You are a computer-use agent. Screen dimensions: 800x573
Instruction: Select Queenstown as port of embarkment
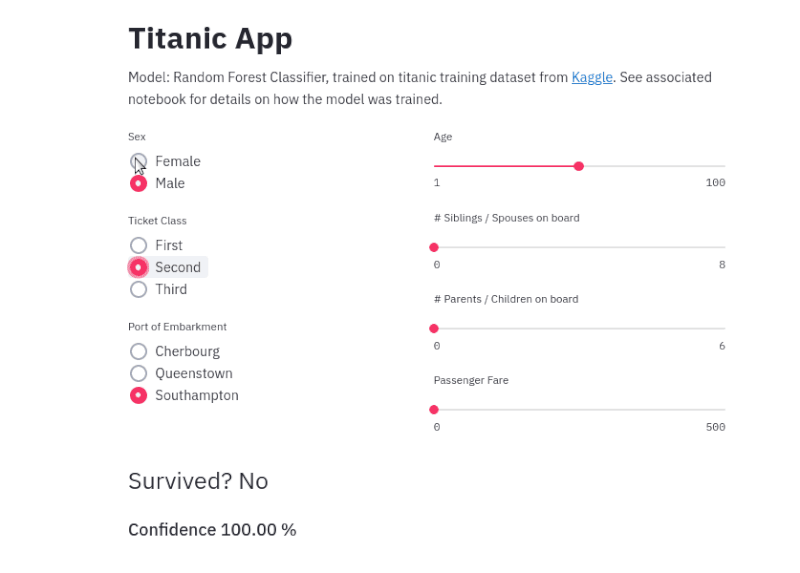tap(139, 373)
